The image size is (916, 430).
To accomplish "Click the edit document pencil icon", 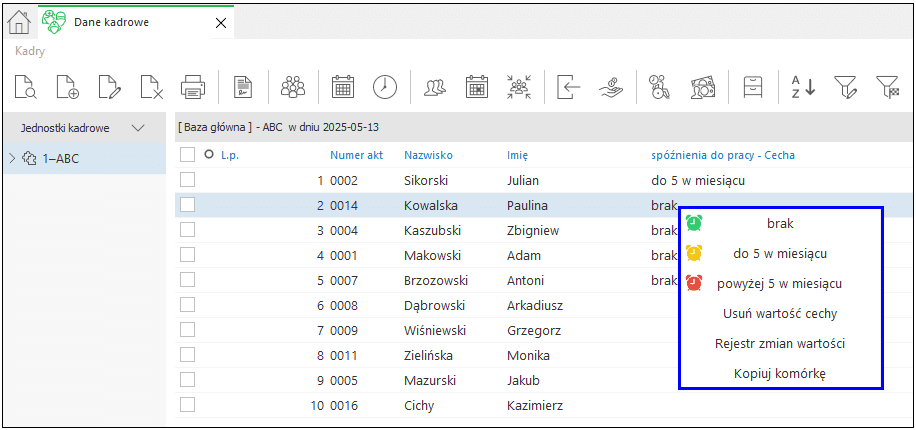I will click(x=109, y=87).
